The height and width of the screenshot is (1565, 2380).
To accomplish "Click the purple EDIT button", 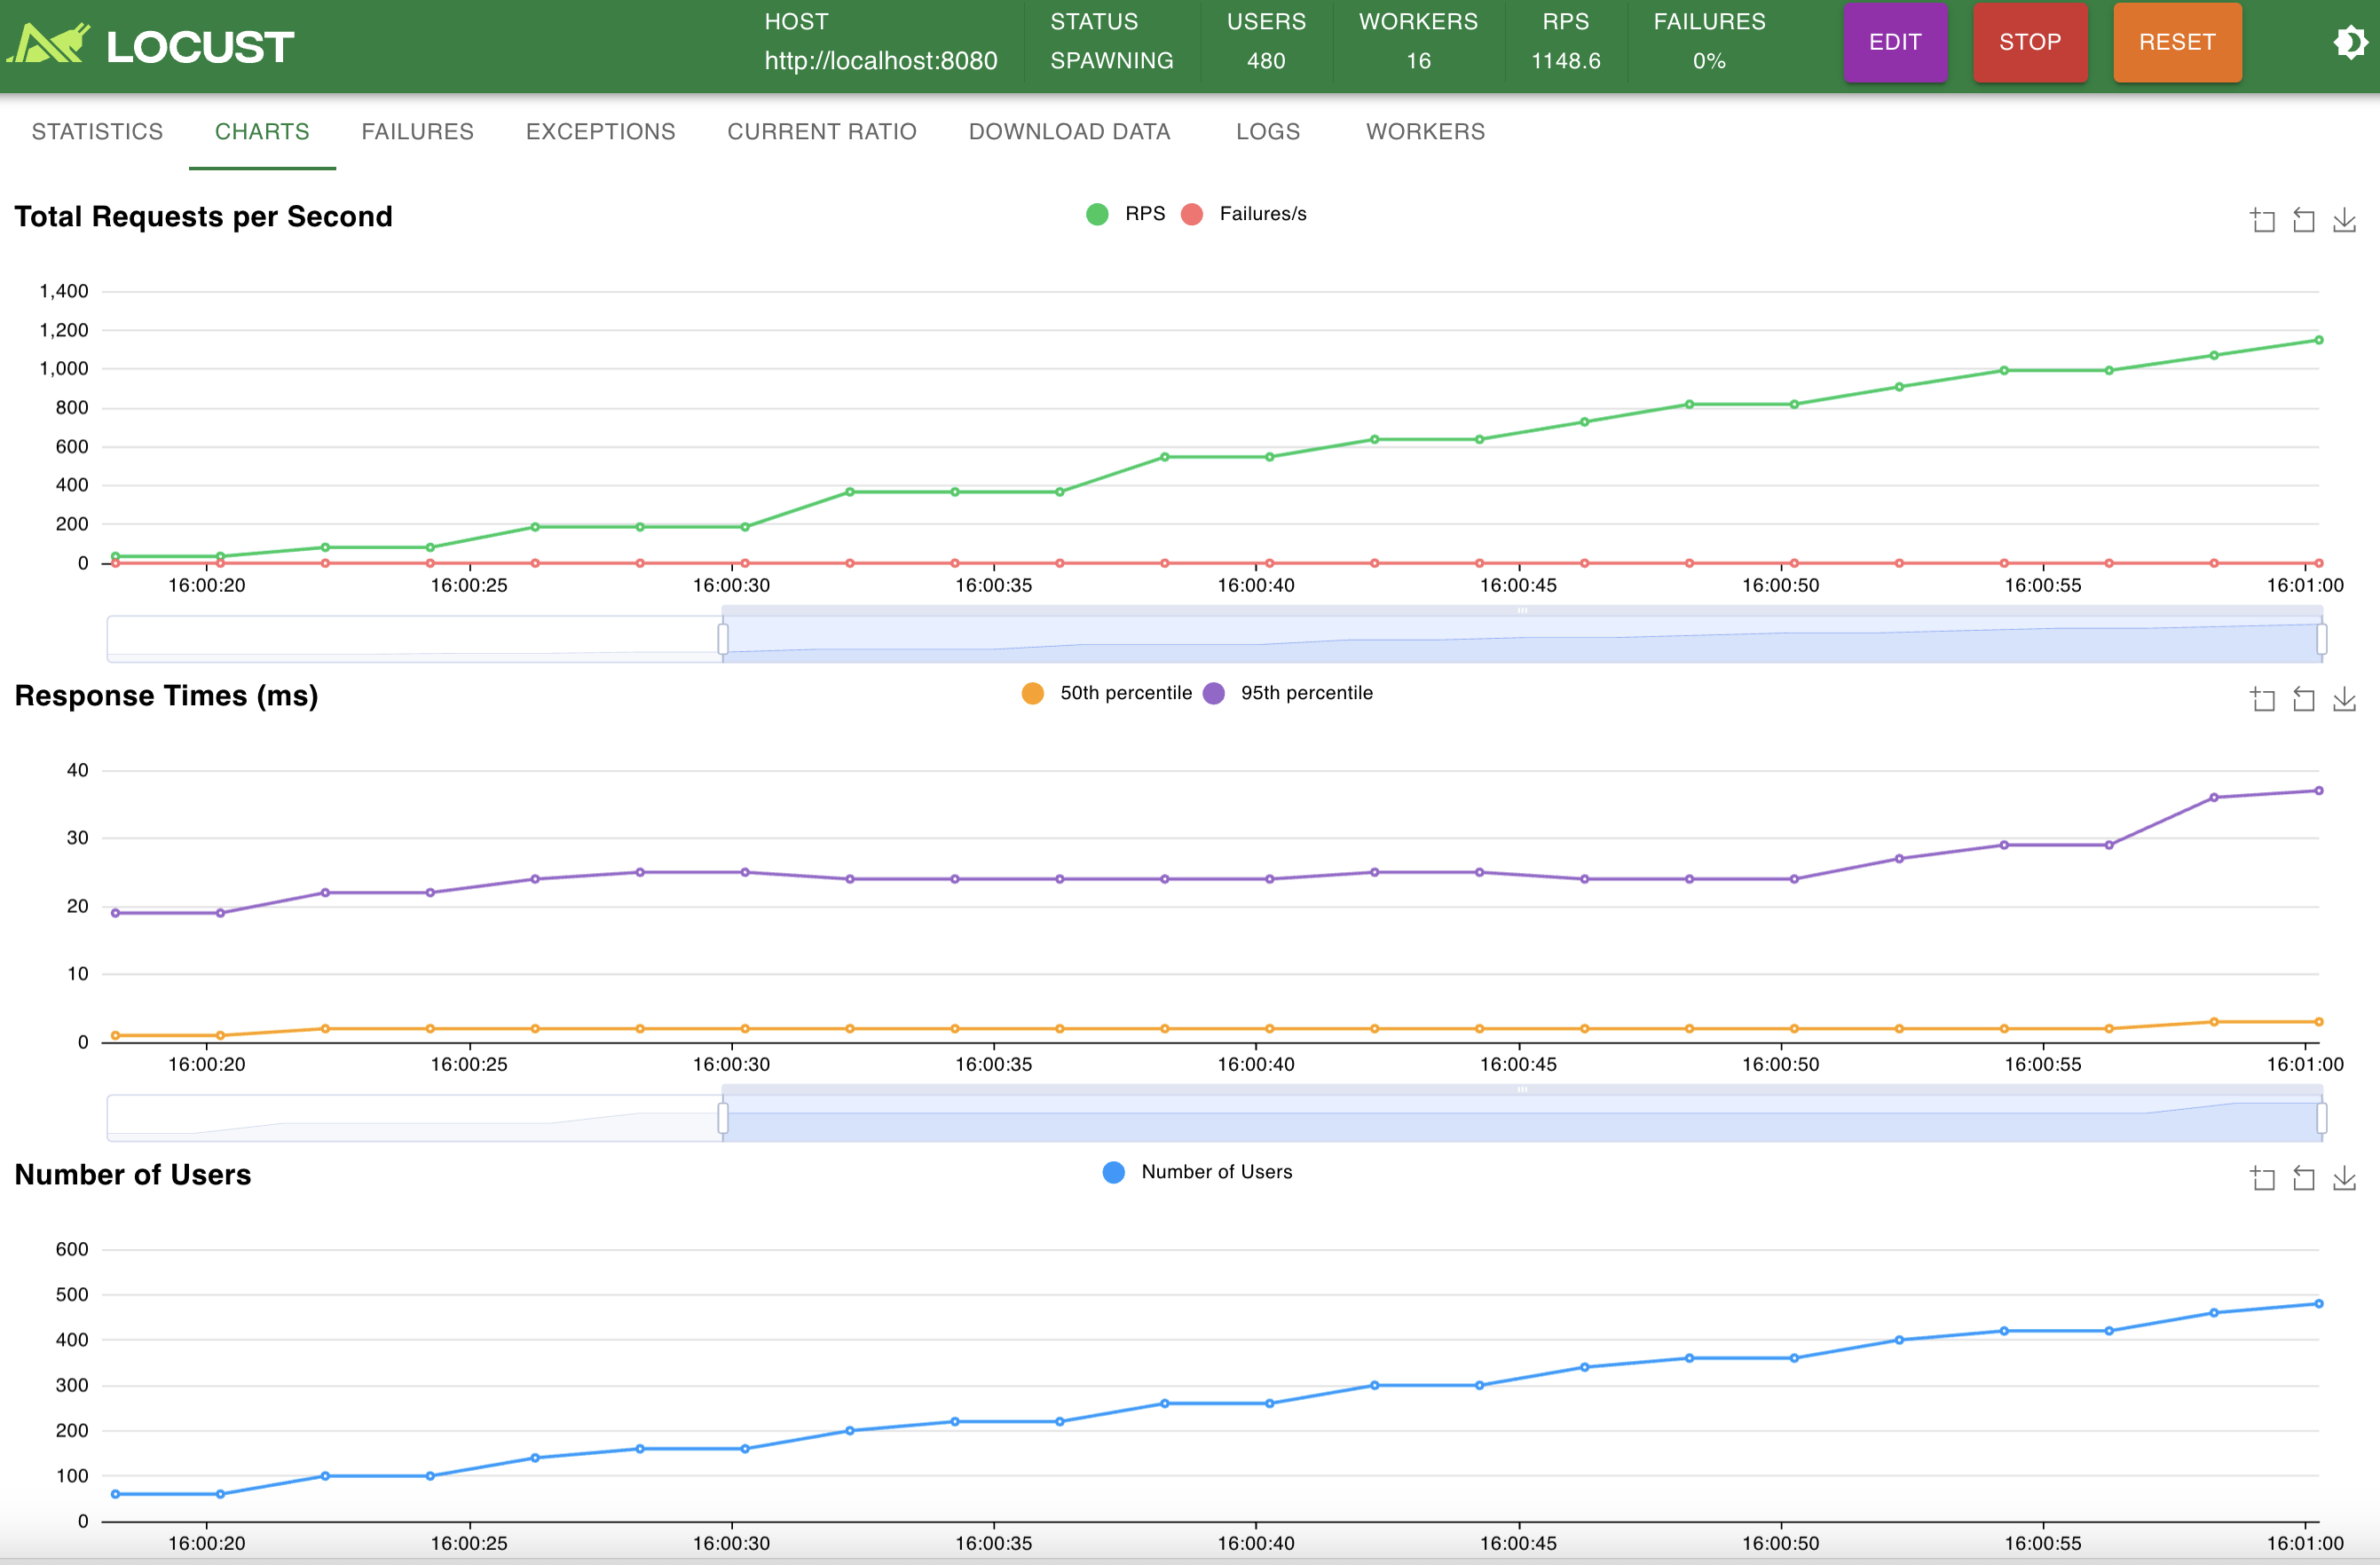I will pos(1894,43).
